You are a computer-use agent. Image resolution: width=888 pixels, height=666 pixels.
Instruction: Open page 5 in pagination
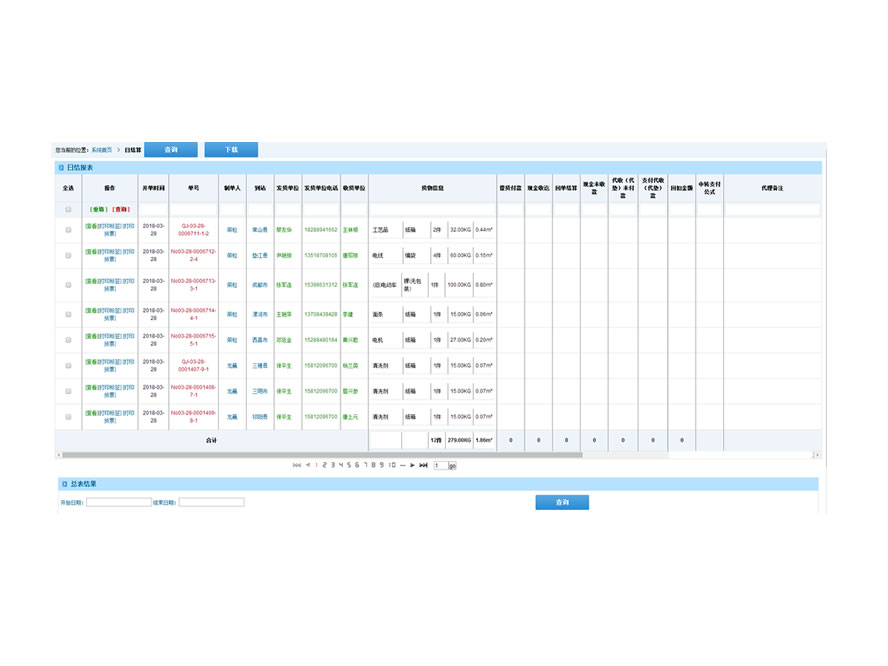click(349, 465)
